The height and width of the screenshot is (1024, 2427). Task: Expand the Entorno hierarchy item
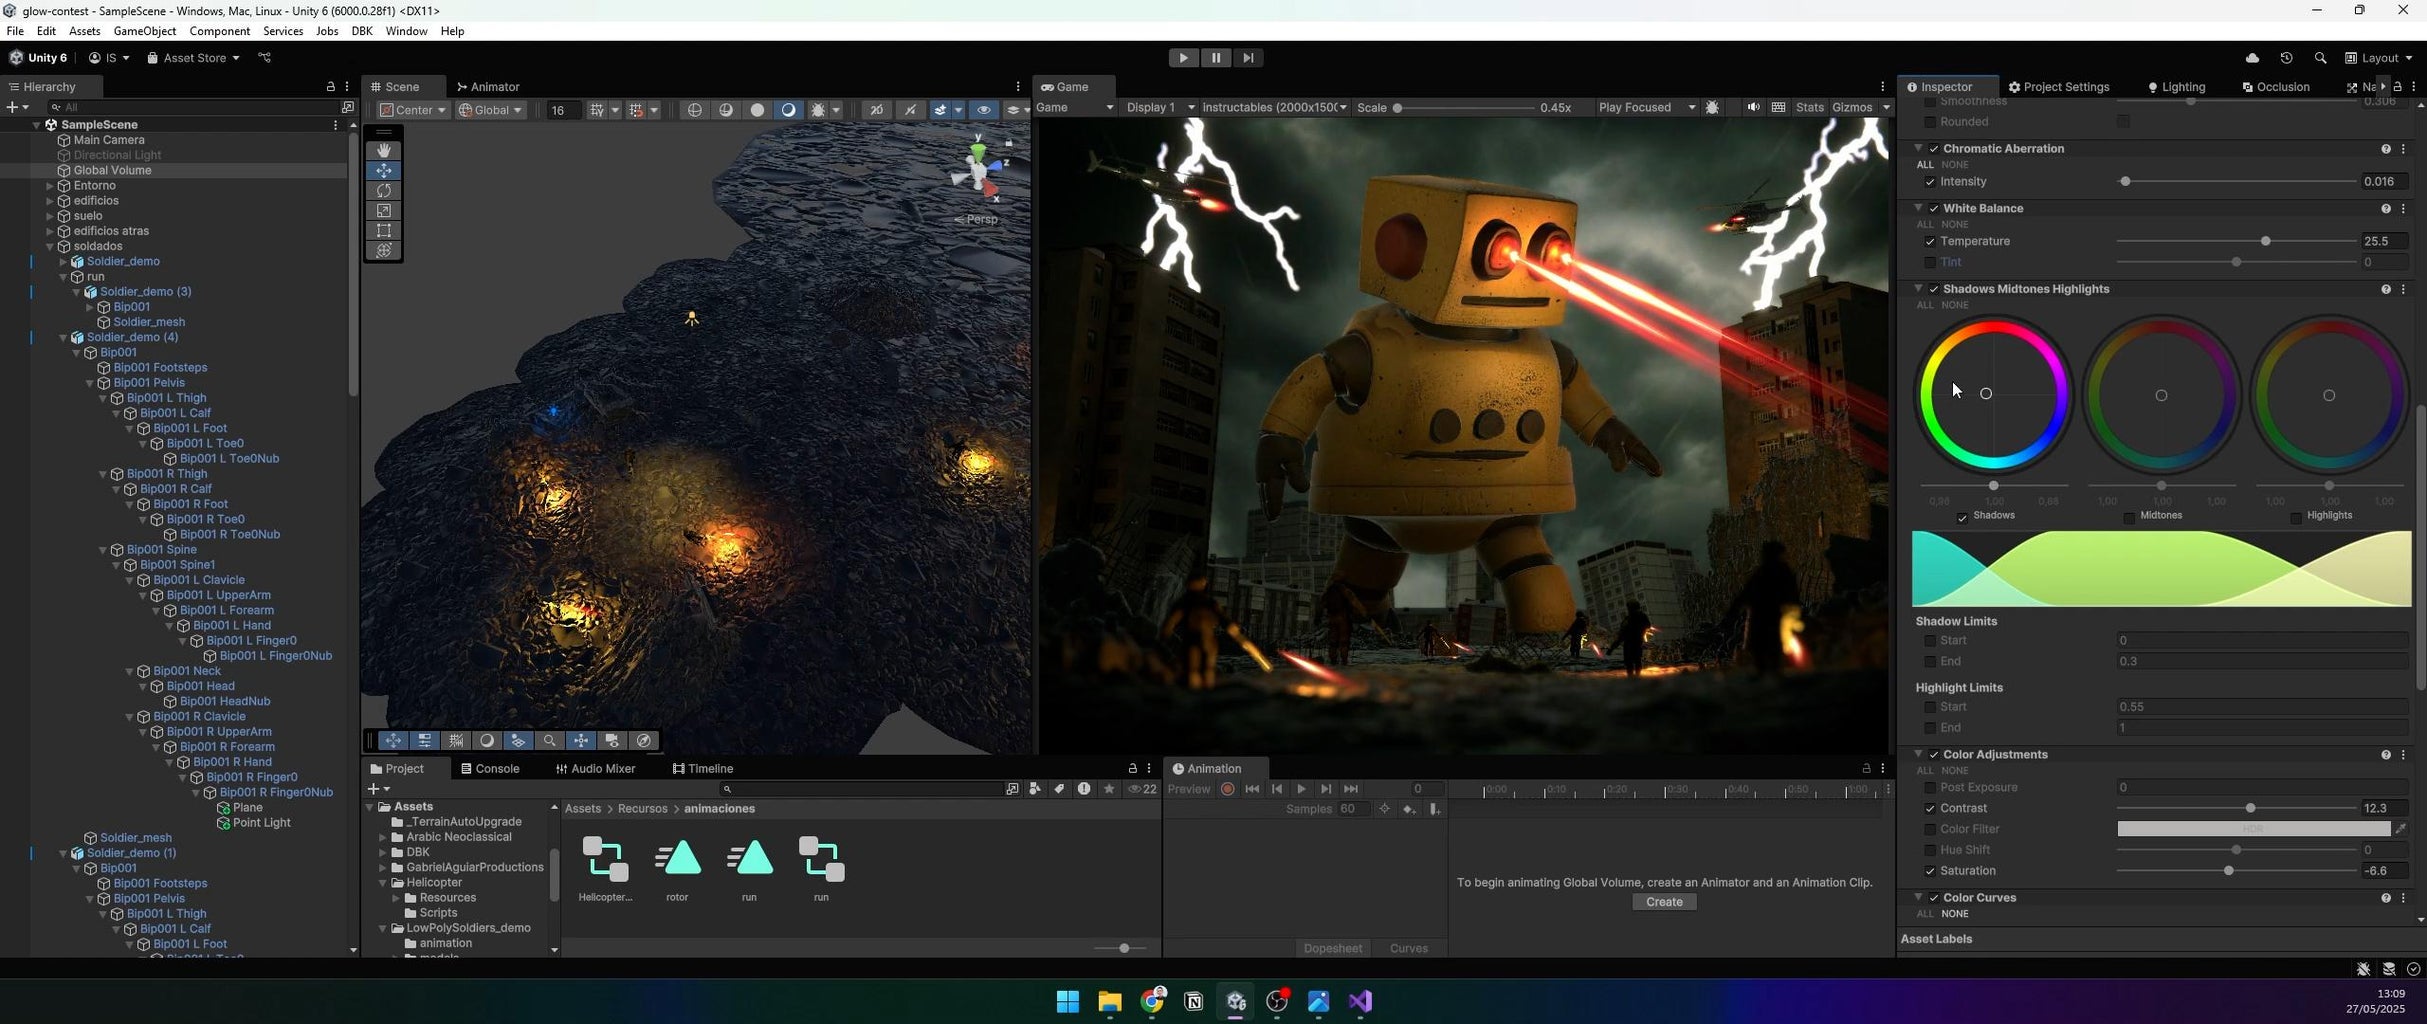(50, 186)
